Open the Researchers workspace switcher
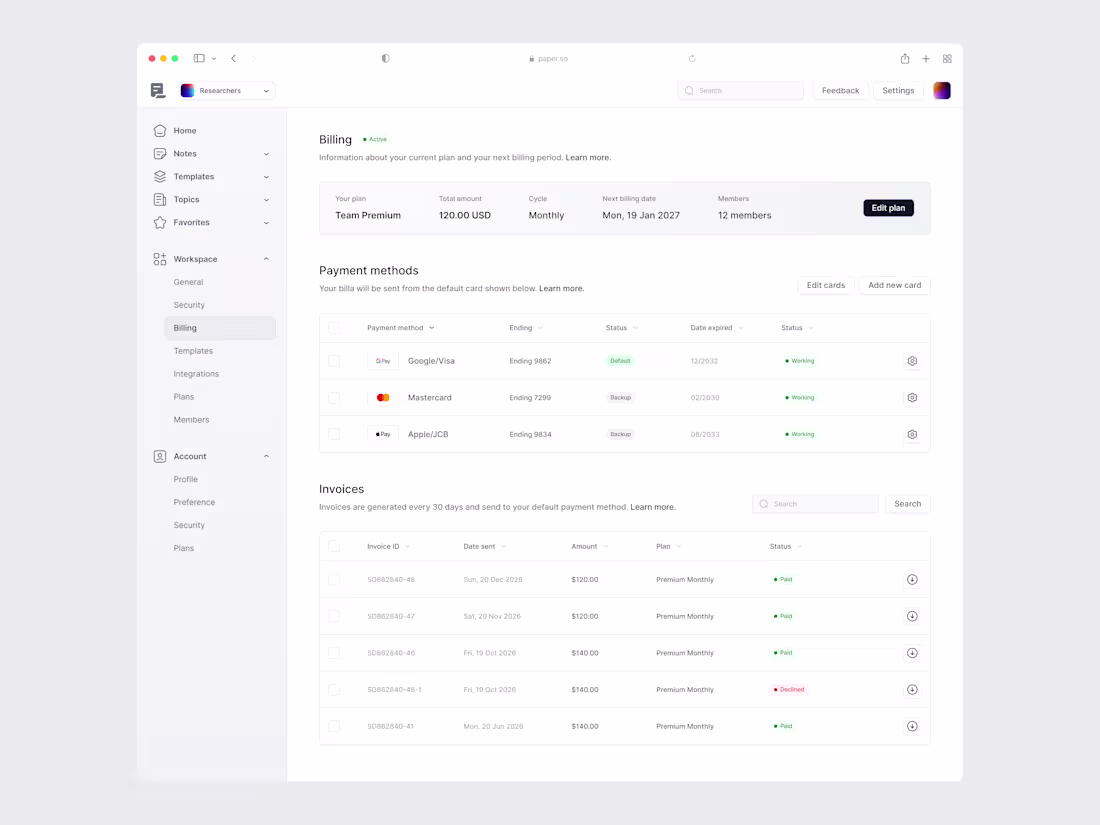1100x825 pixels. 225,90
